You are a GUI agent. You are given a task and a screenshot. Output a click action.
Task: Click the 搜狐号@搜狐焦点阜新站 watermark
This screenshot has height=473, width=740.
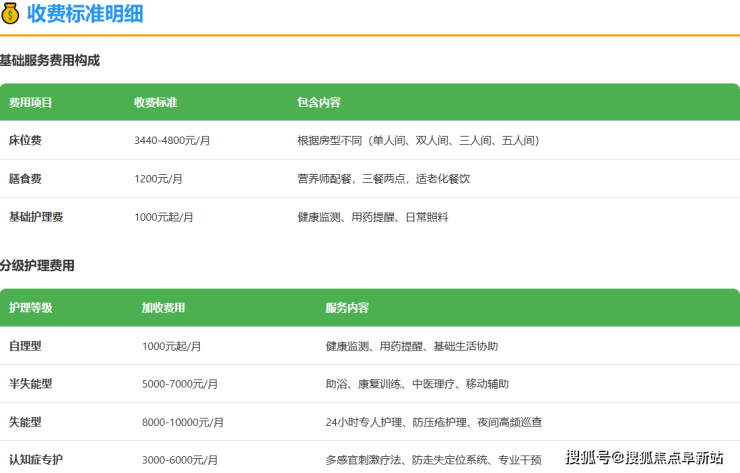click(644, 458)
